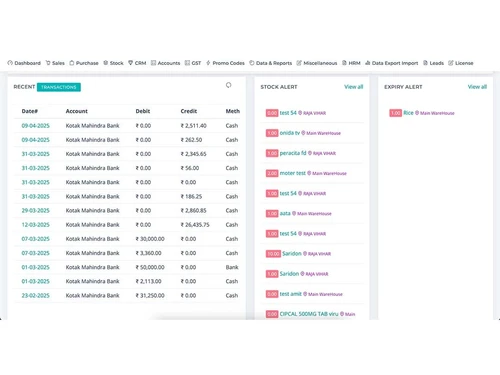
Task: Open the transaction crediting ₹ 186.25
Action: coord(35,197)
